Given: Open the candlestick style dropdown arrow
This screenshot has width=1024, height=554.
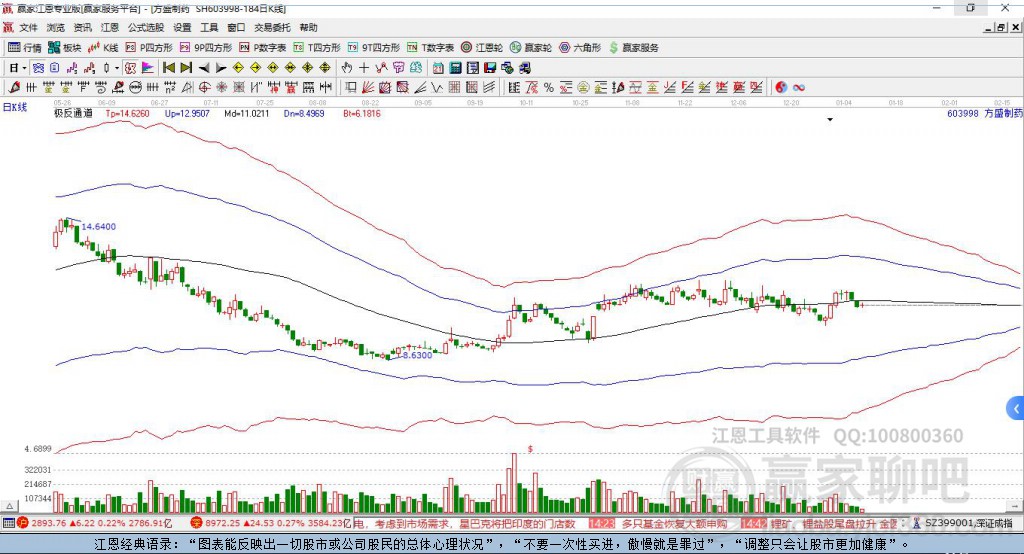Looking at the screenshot, I should point(117,68).
